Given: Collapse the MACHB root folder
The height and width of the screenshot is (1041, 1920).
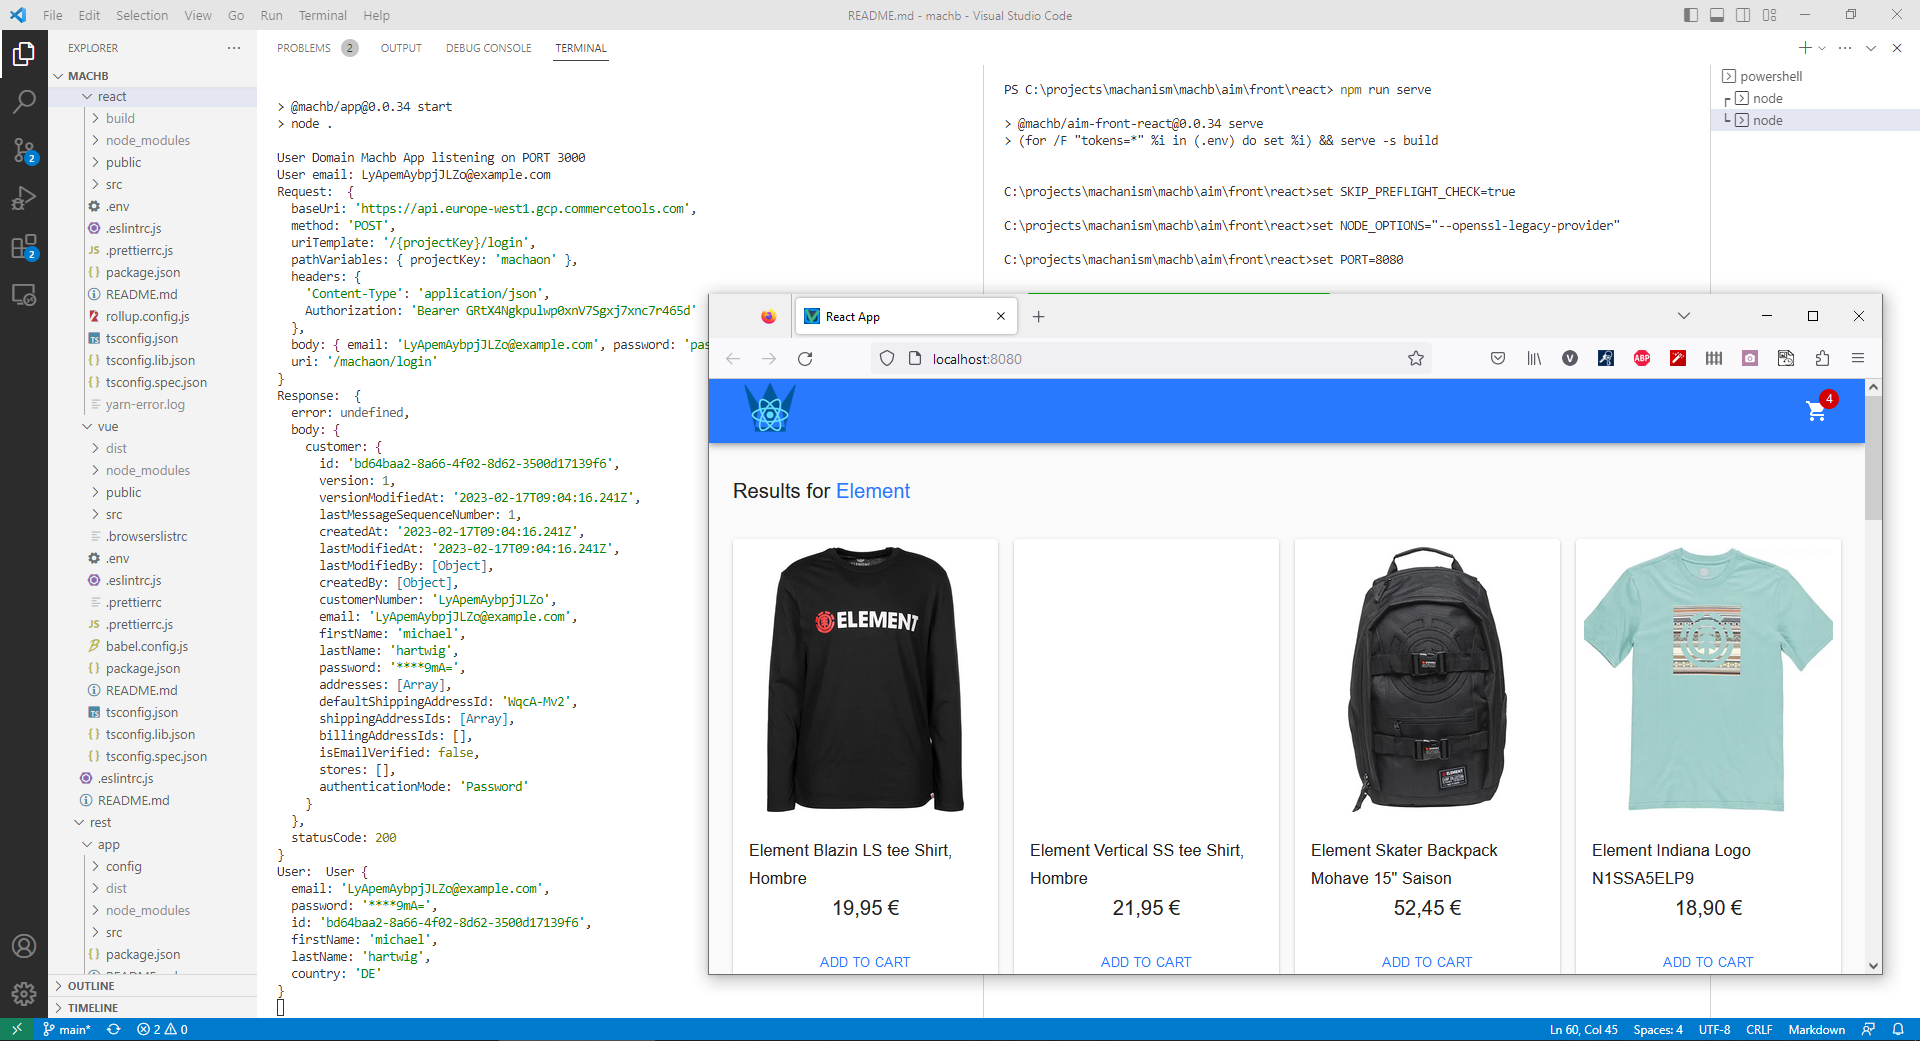Looking at the screenshot, I should 152,76.
